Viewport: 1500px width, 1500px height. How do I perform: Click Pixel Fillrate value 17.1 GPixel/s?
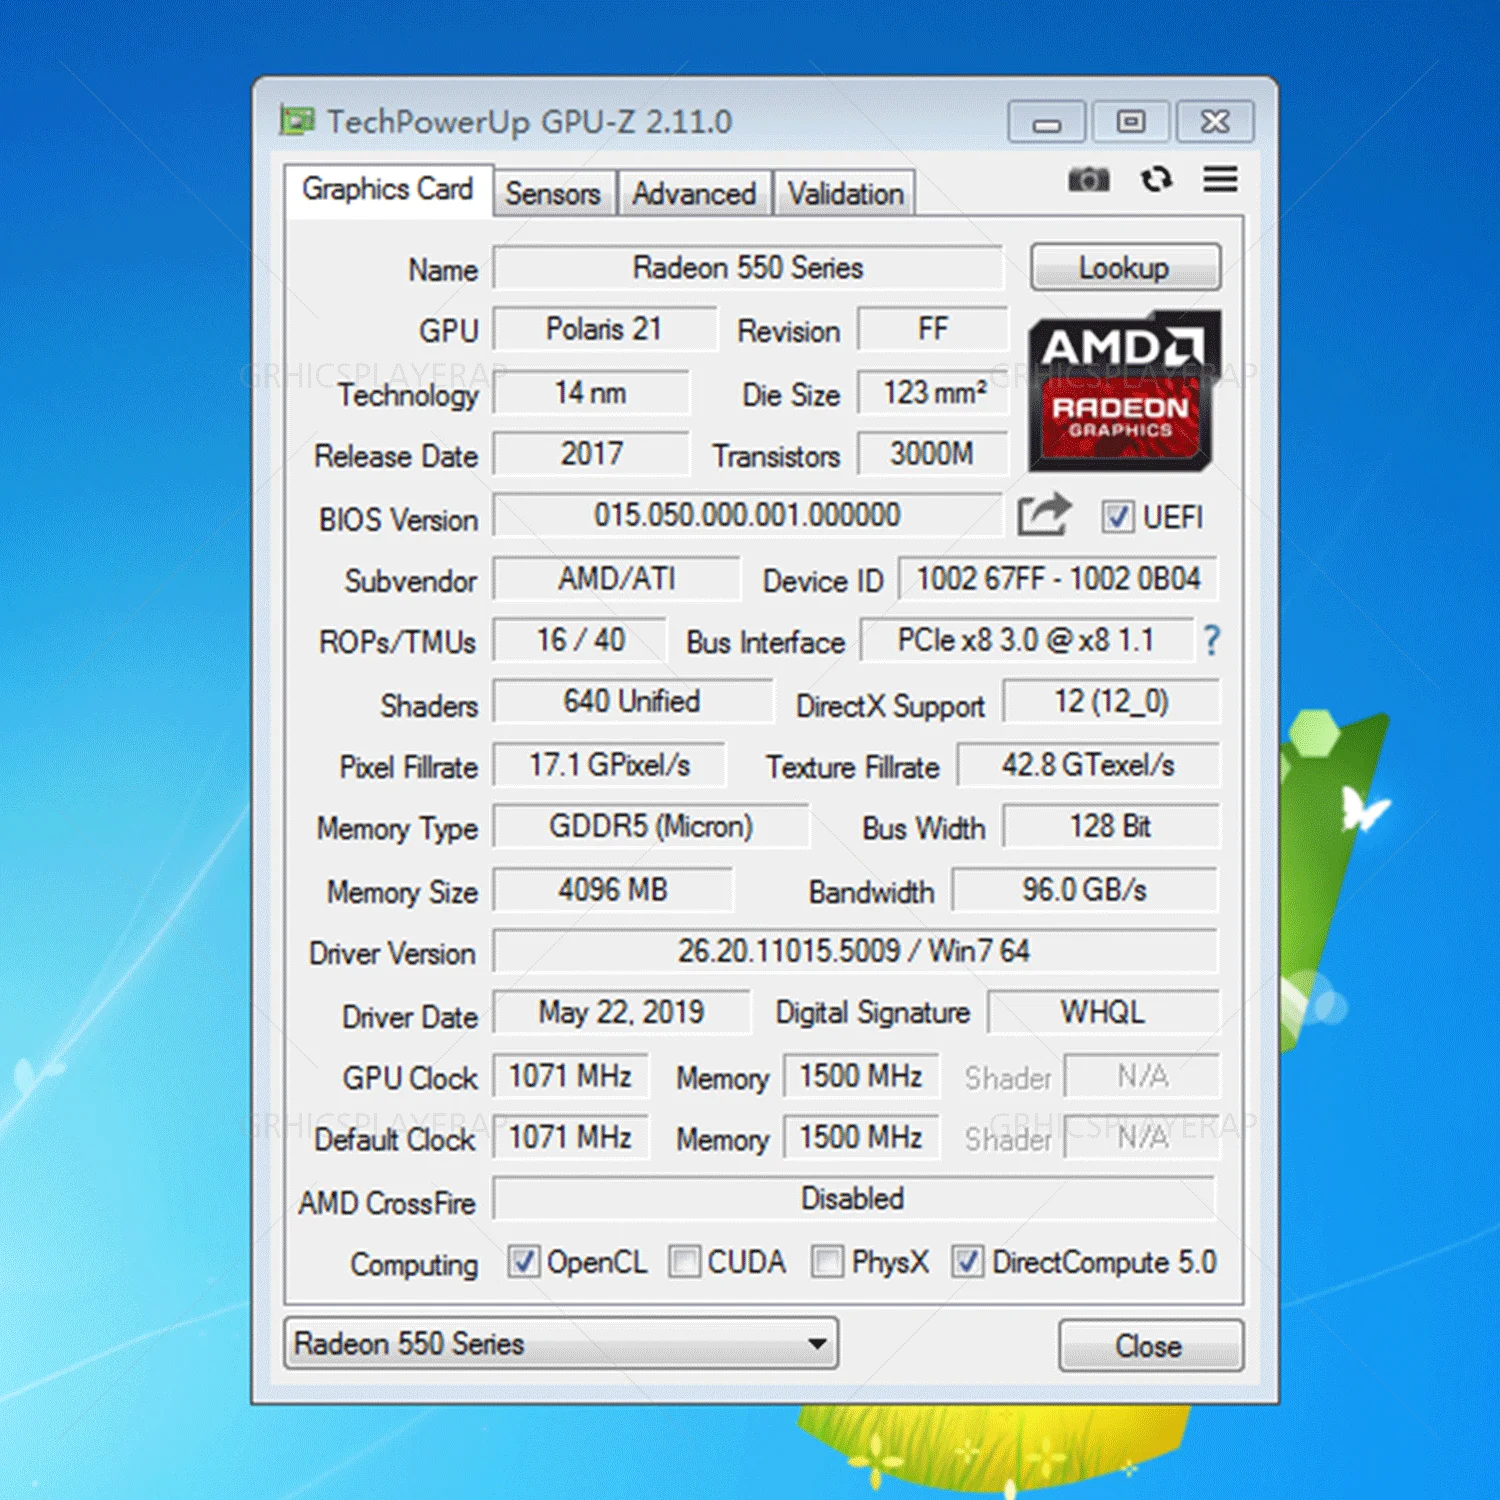coord(609,765)
